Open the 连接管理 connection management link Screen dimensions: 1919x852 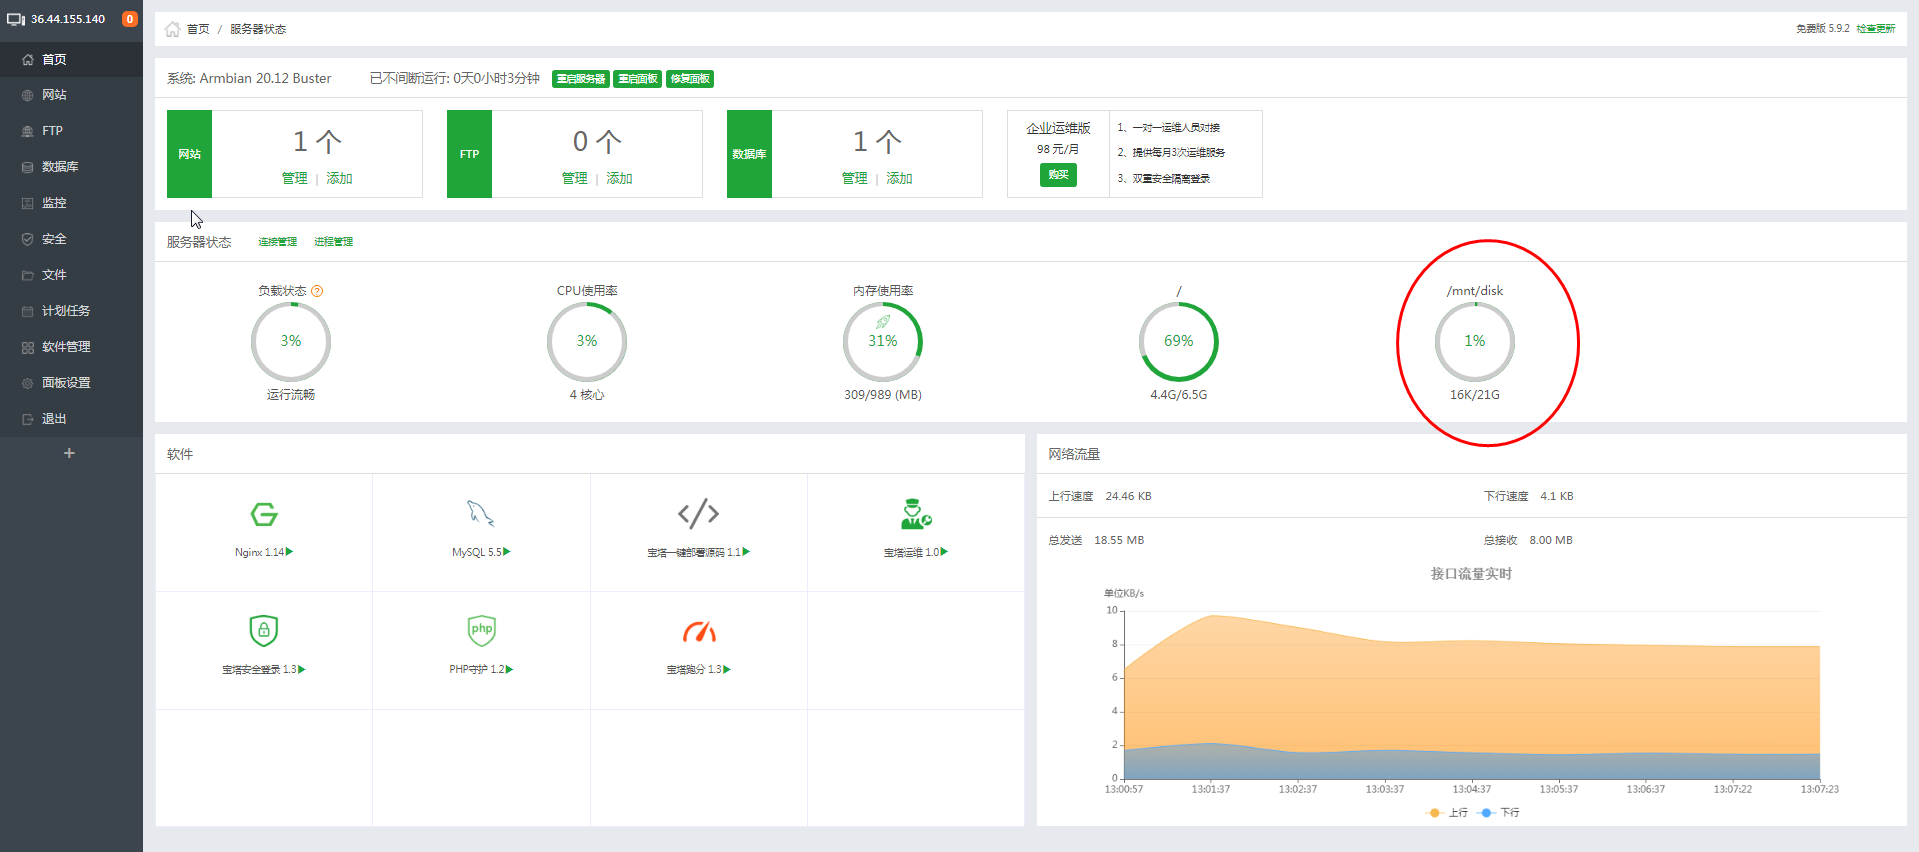tap(277, 242)
